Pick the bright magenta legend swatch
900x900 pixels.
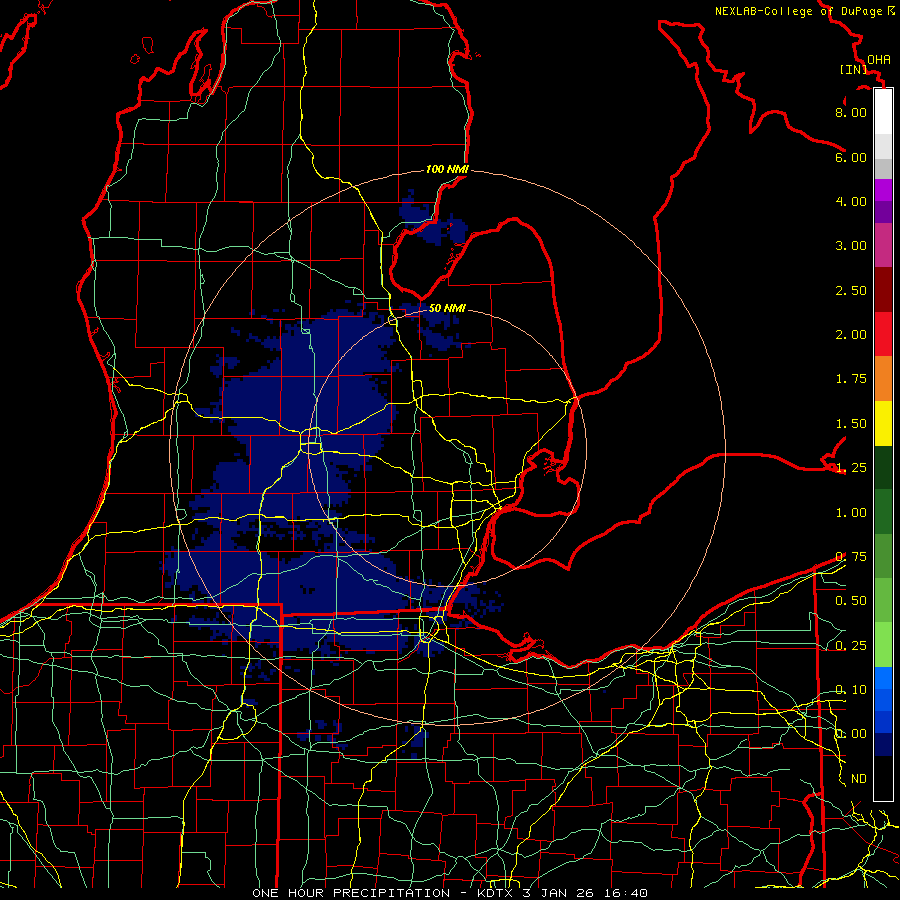(x=883, y=189)
